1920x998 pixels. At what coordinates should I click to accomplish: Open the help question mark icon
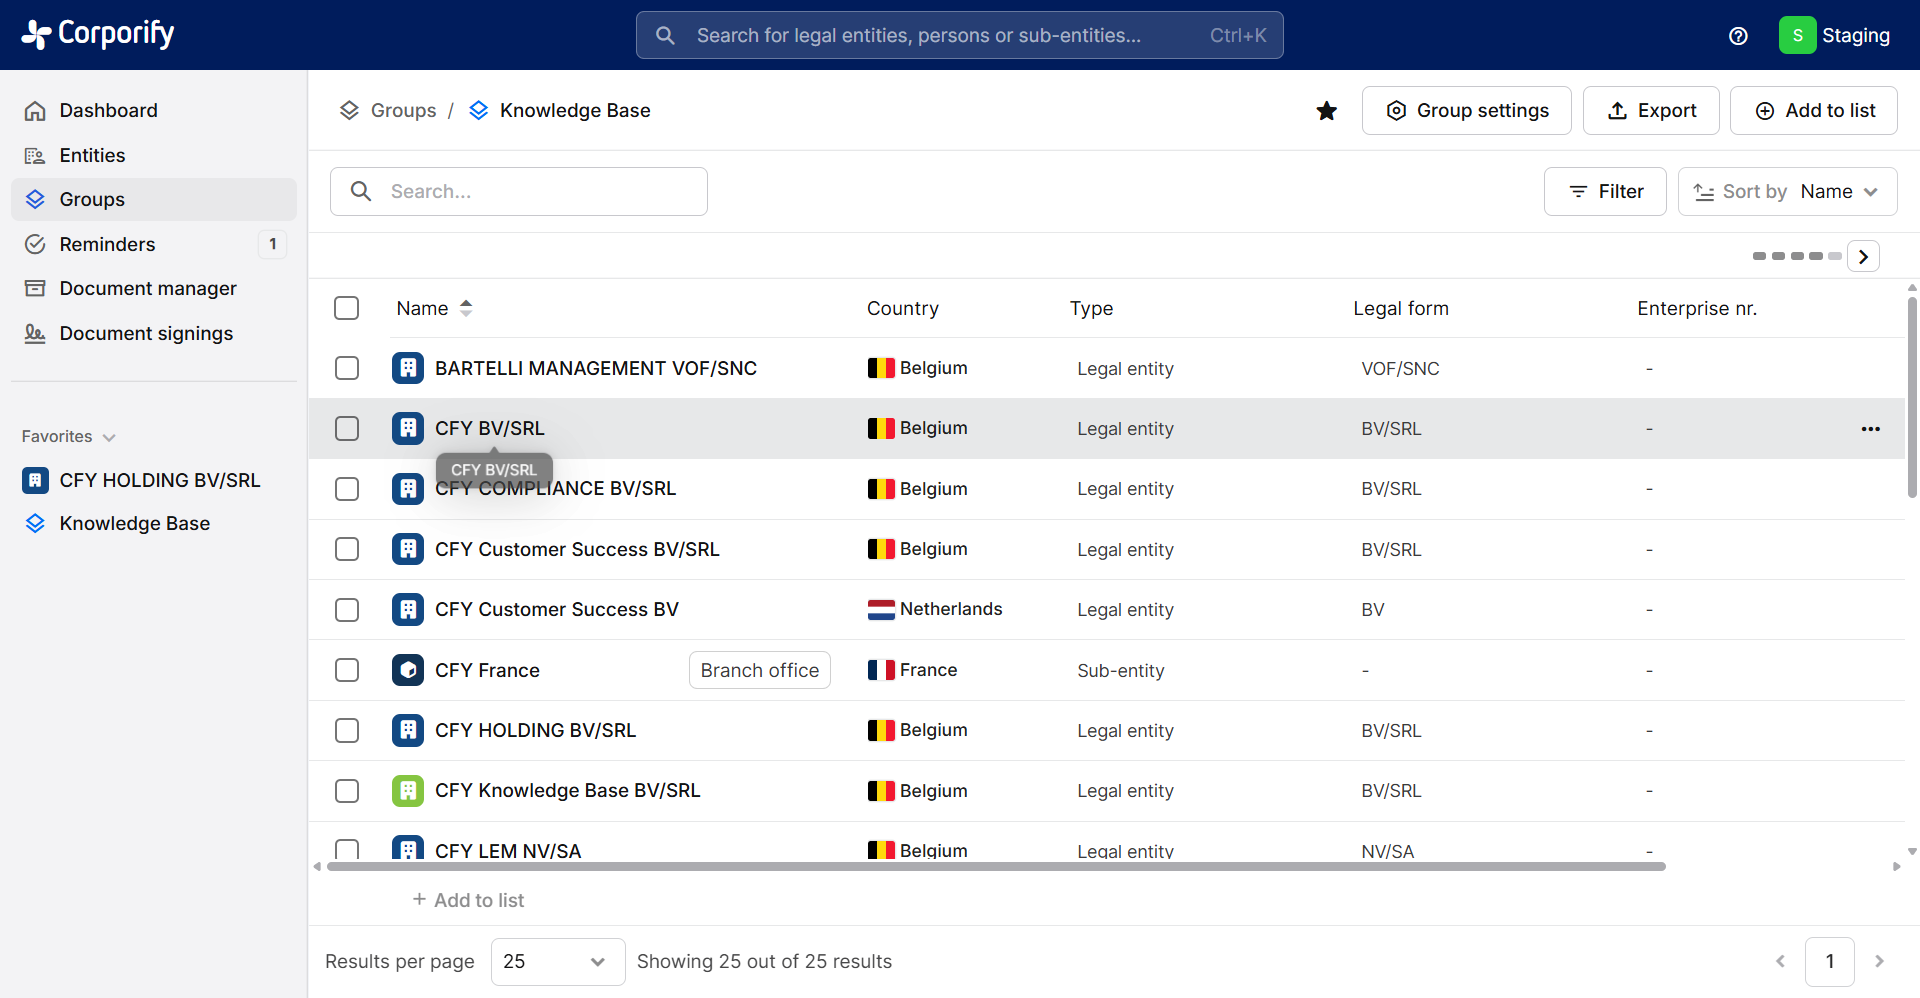click(1738, 36)
